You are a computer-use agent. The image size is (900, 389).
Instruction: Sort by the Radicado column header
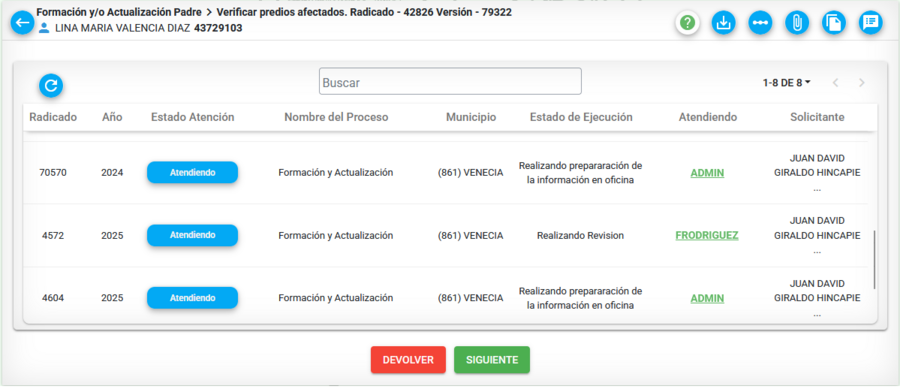pyautogui.click(x=53, y=117)
